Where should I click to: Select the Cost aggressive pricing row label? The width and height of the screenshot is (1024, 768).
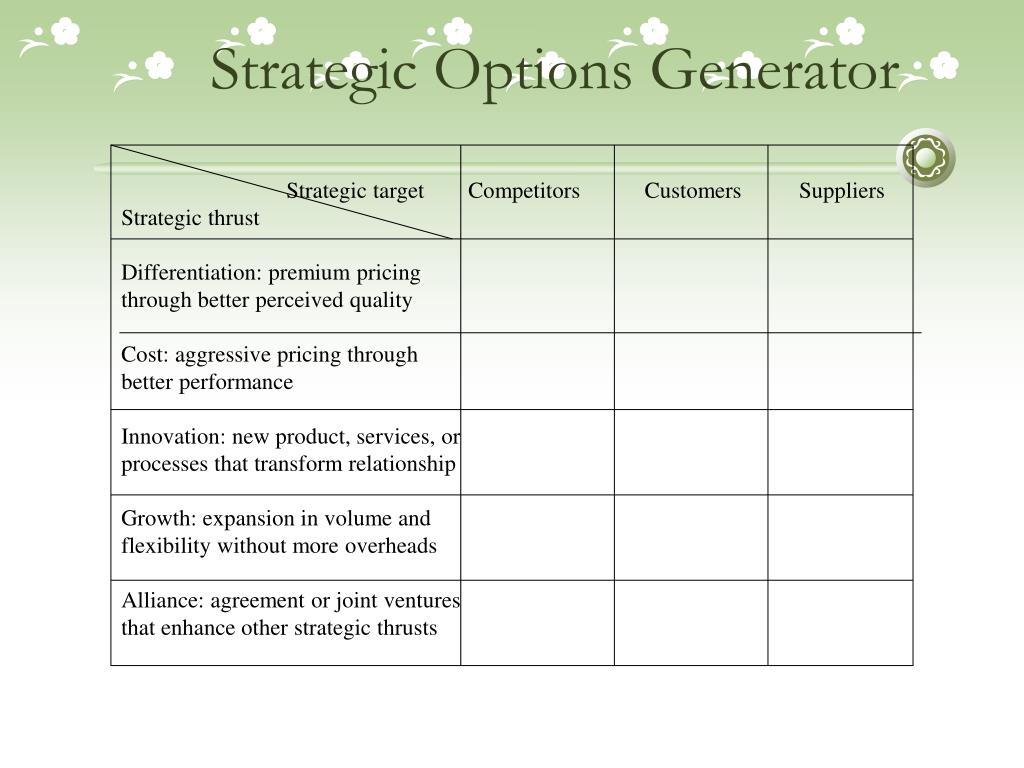(x=269, y=368)
